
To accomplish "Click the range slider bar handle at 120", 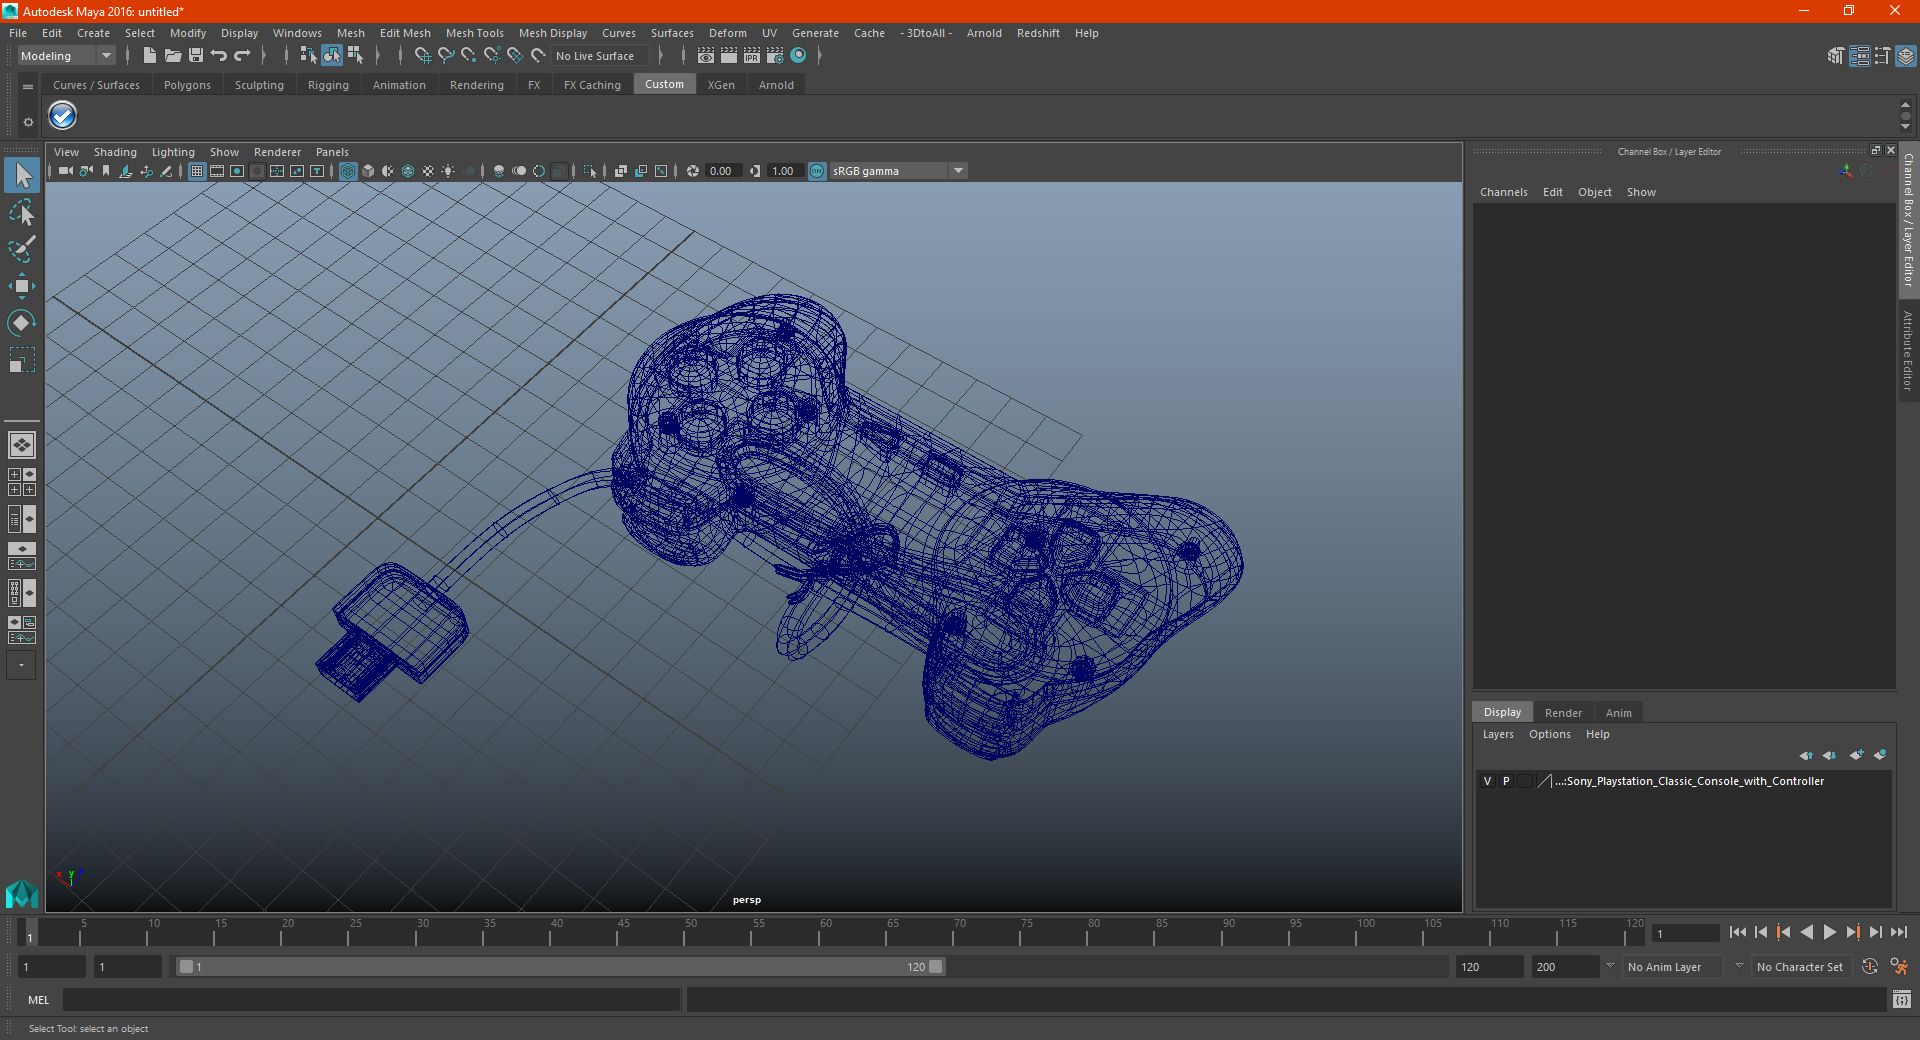I will point(936,967).
